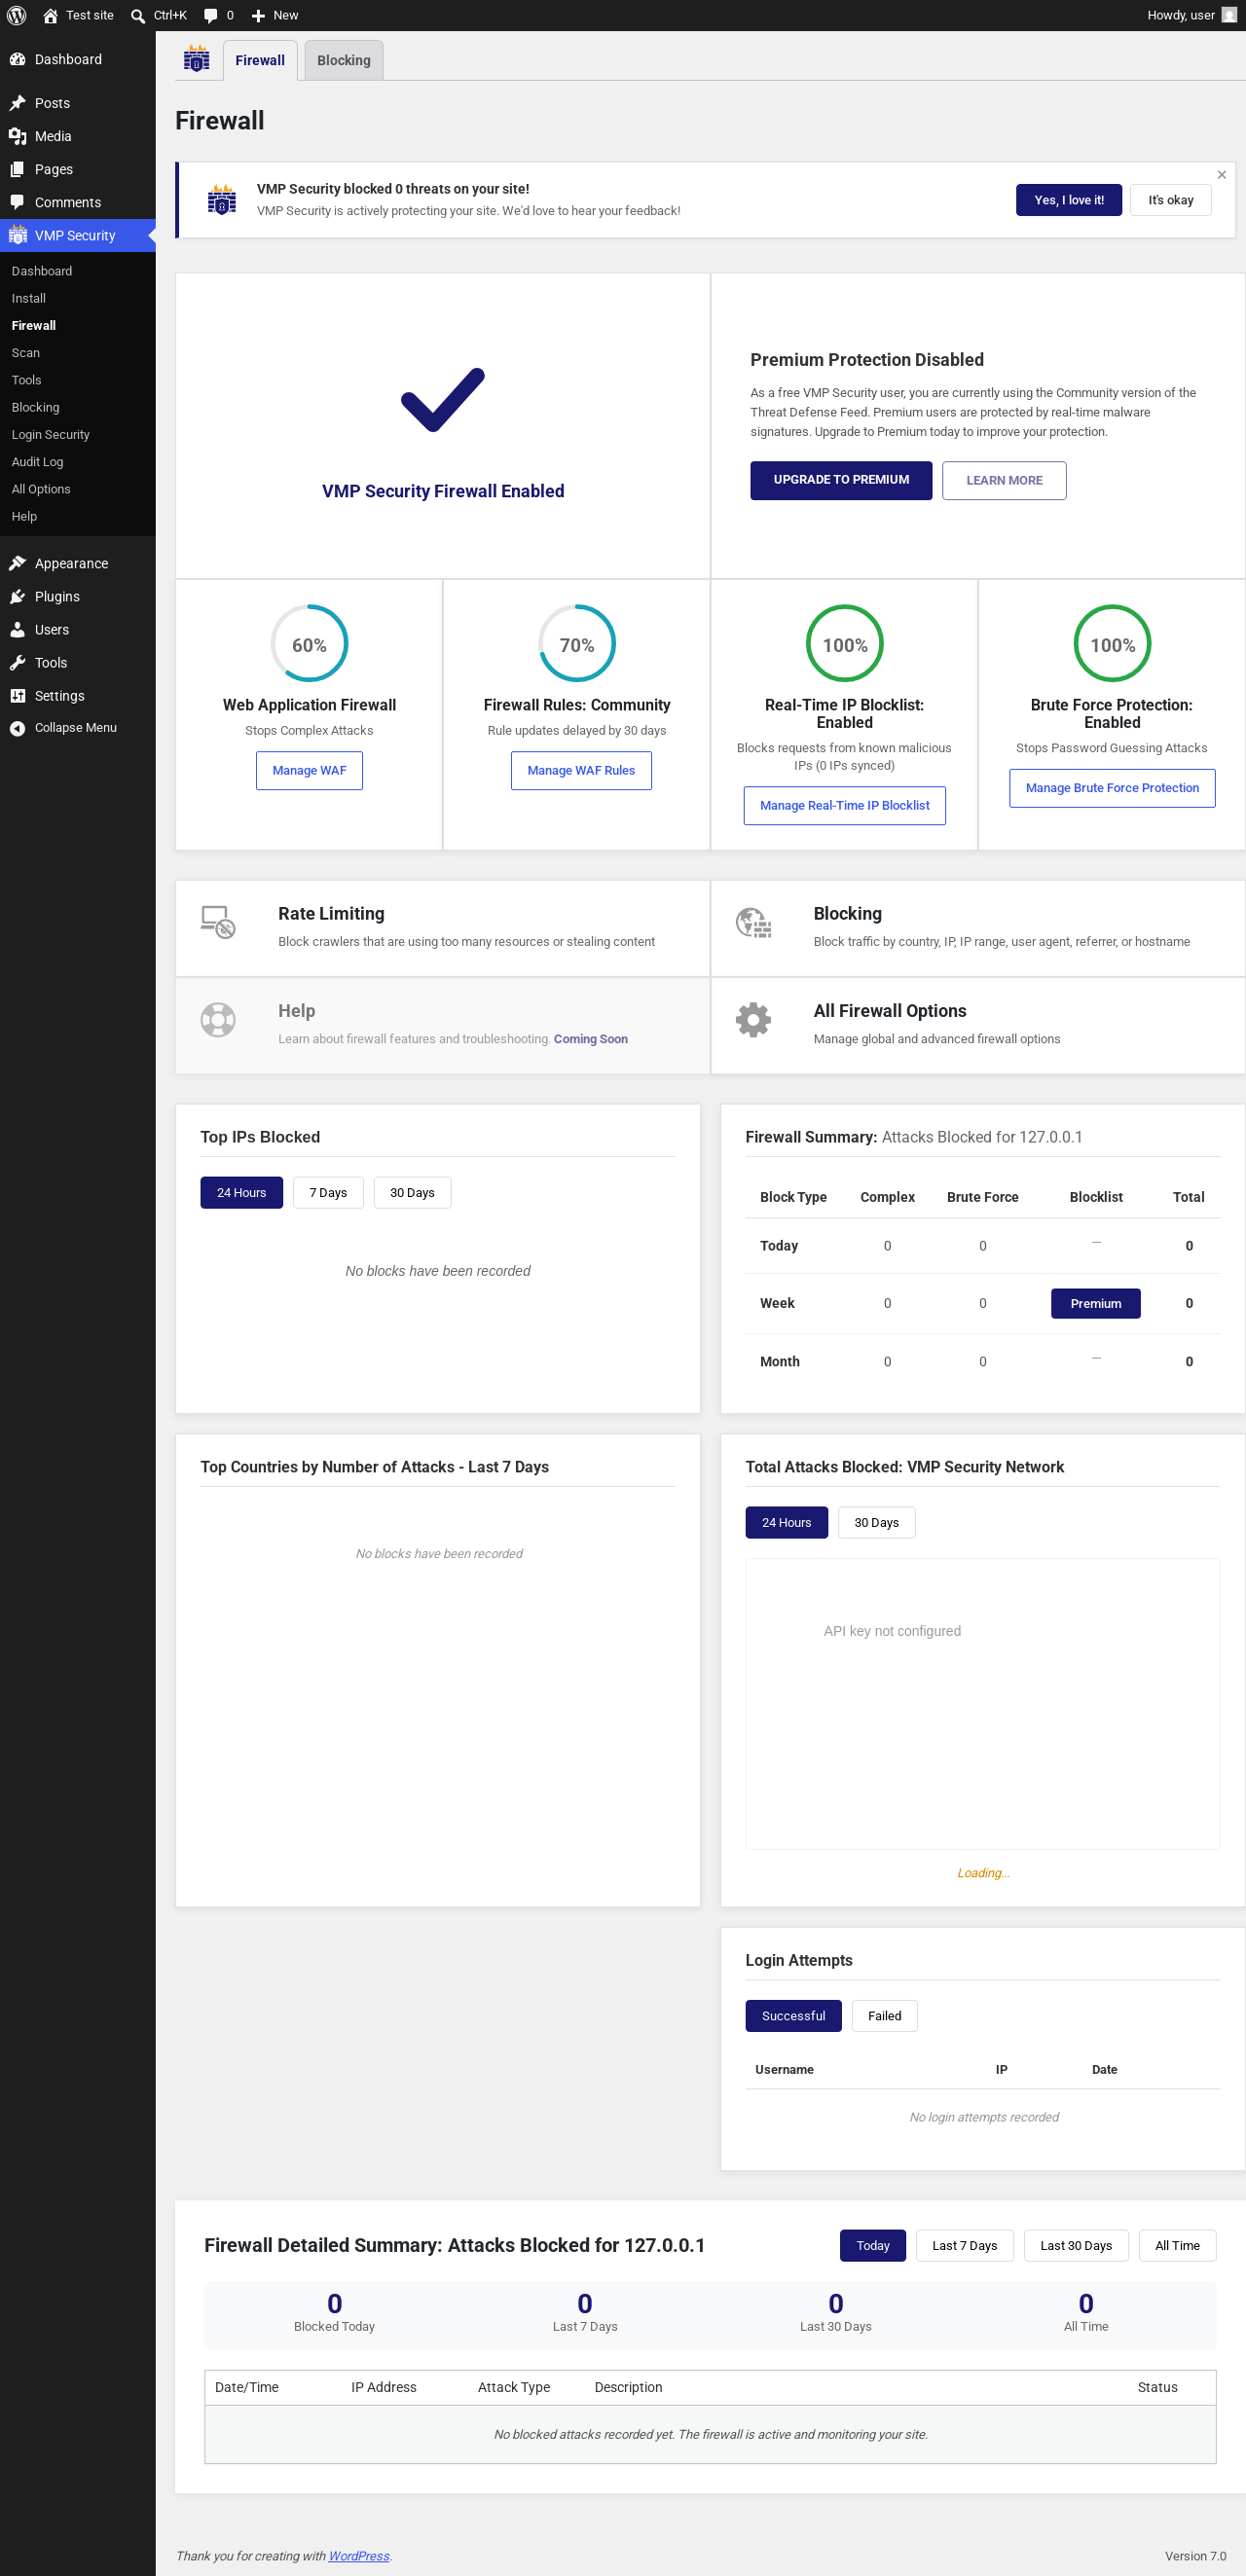The height and width of the screenshot is (2576, 1246).
Task: Open the comments bubble icon in admin bar
Action: pyautogui.click(x=210, y=15)
